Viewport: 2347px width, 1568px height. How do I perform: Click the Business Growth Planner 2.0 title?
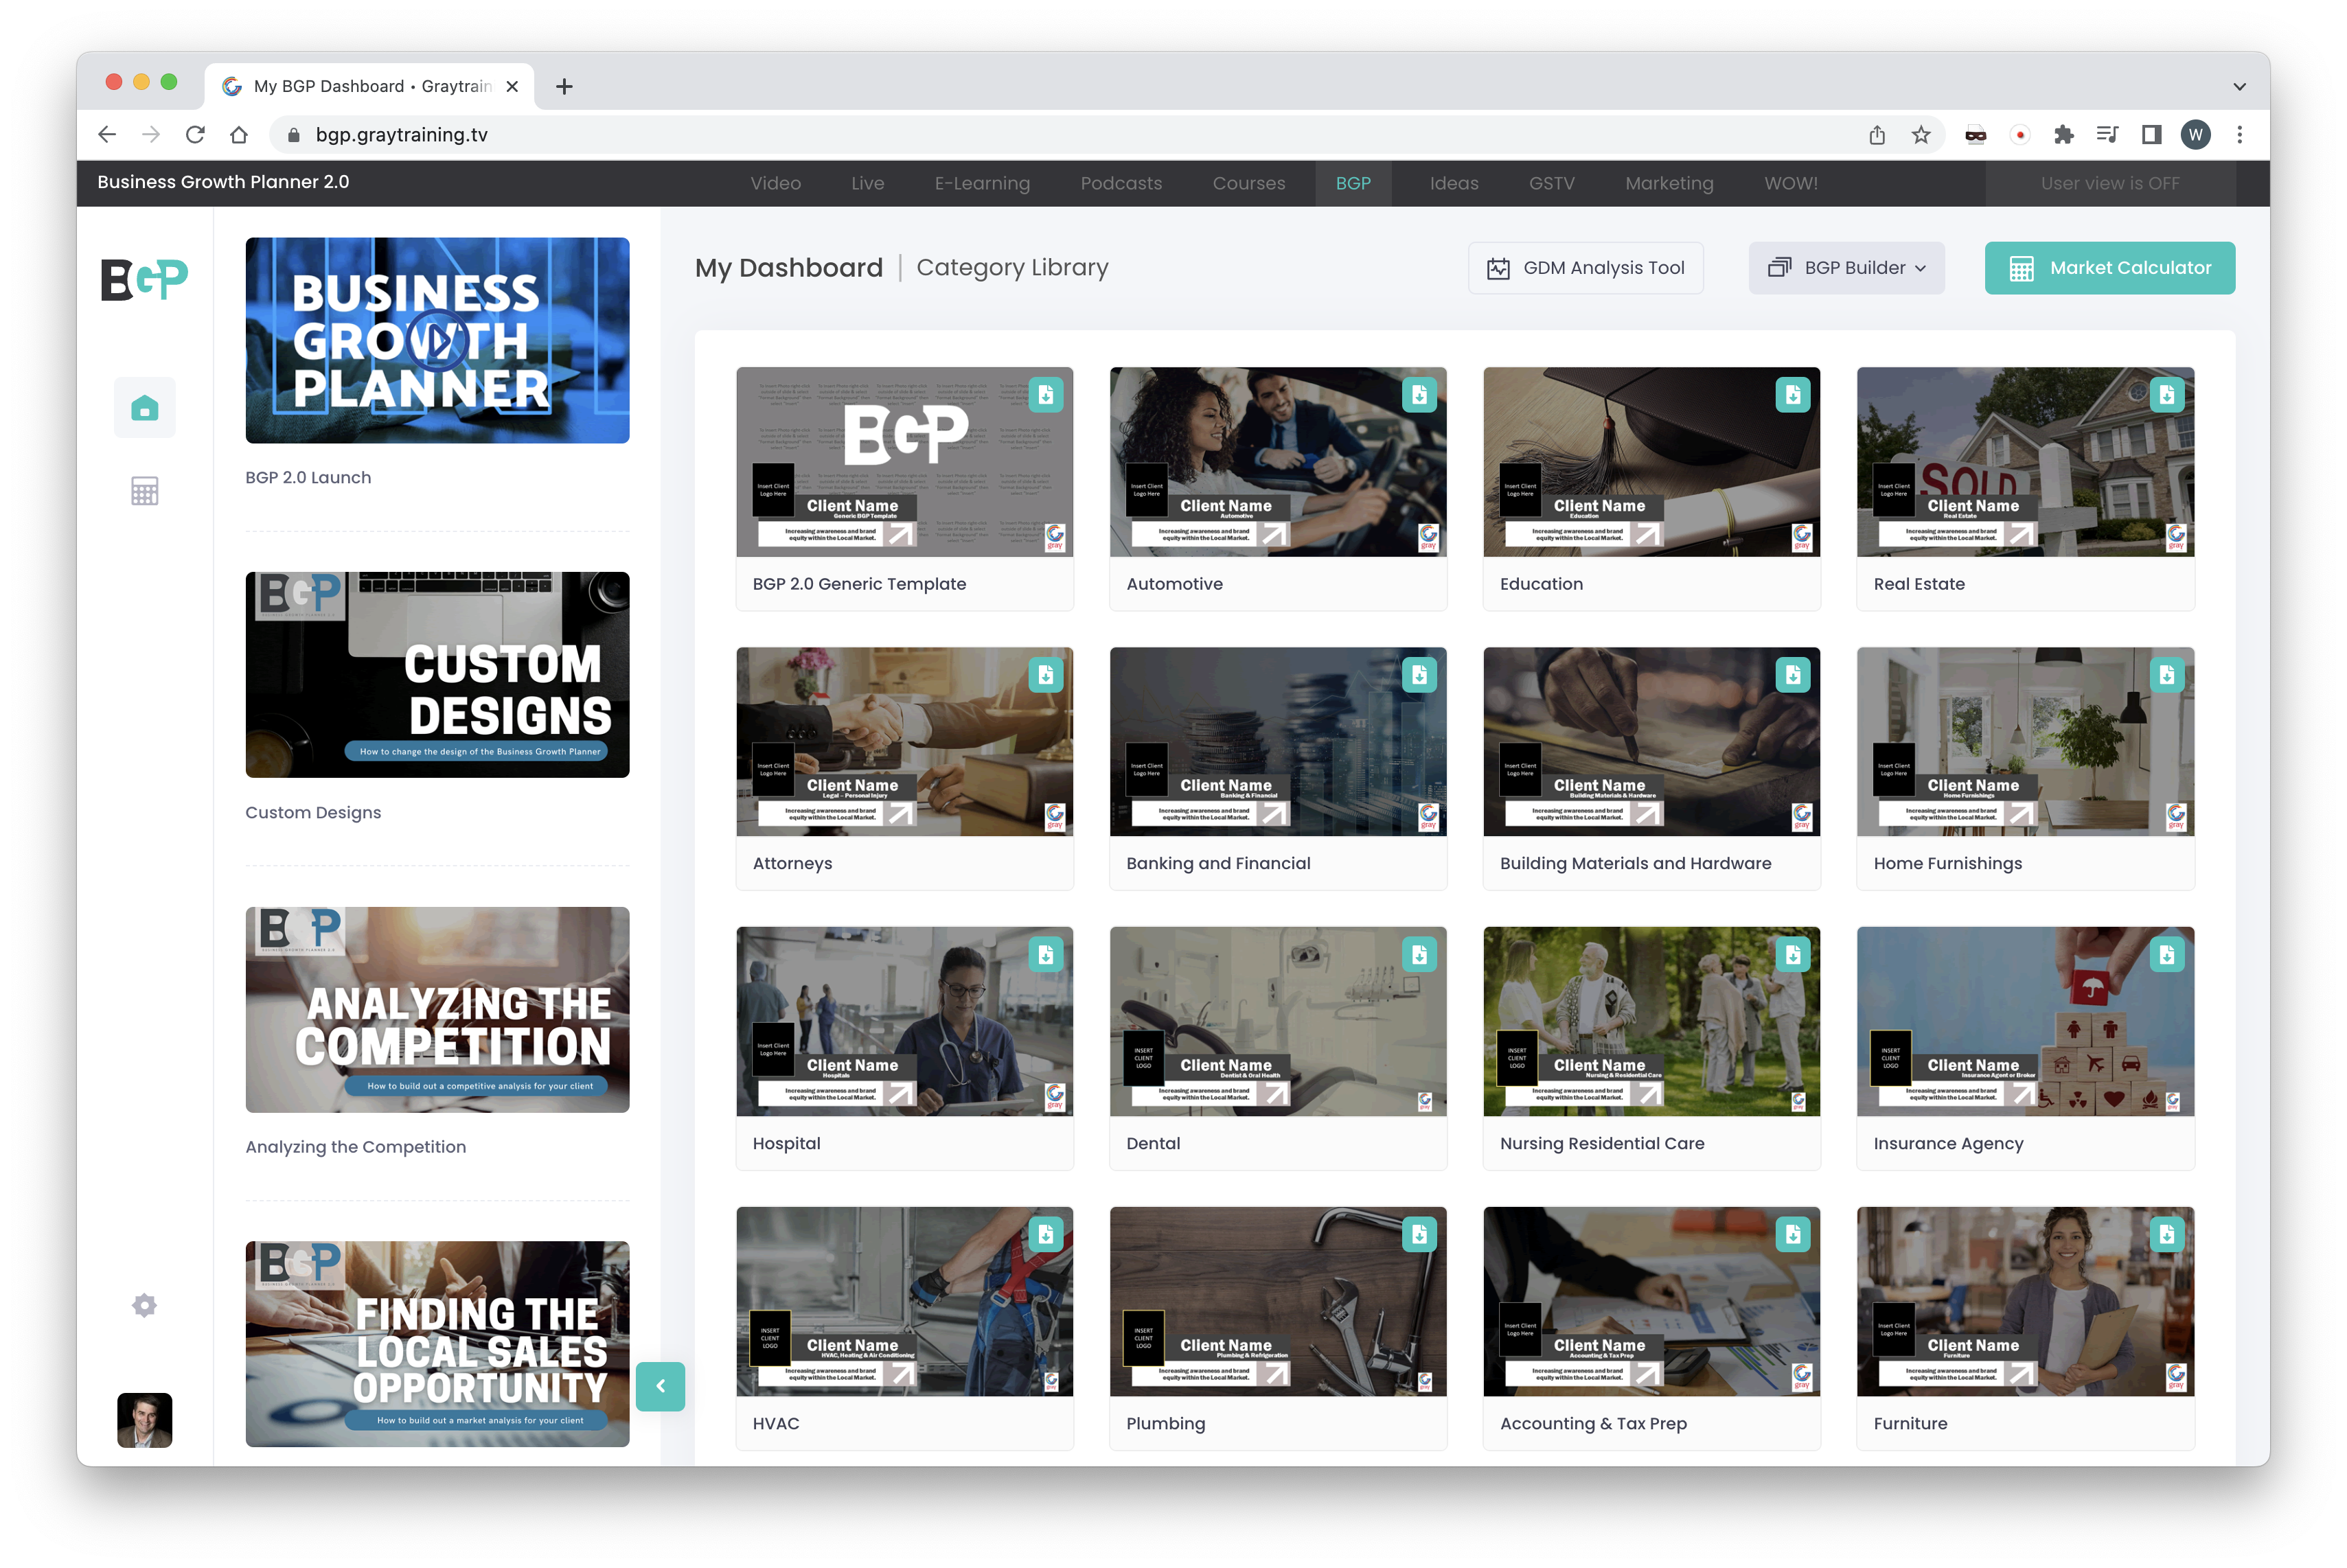223,182
